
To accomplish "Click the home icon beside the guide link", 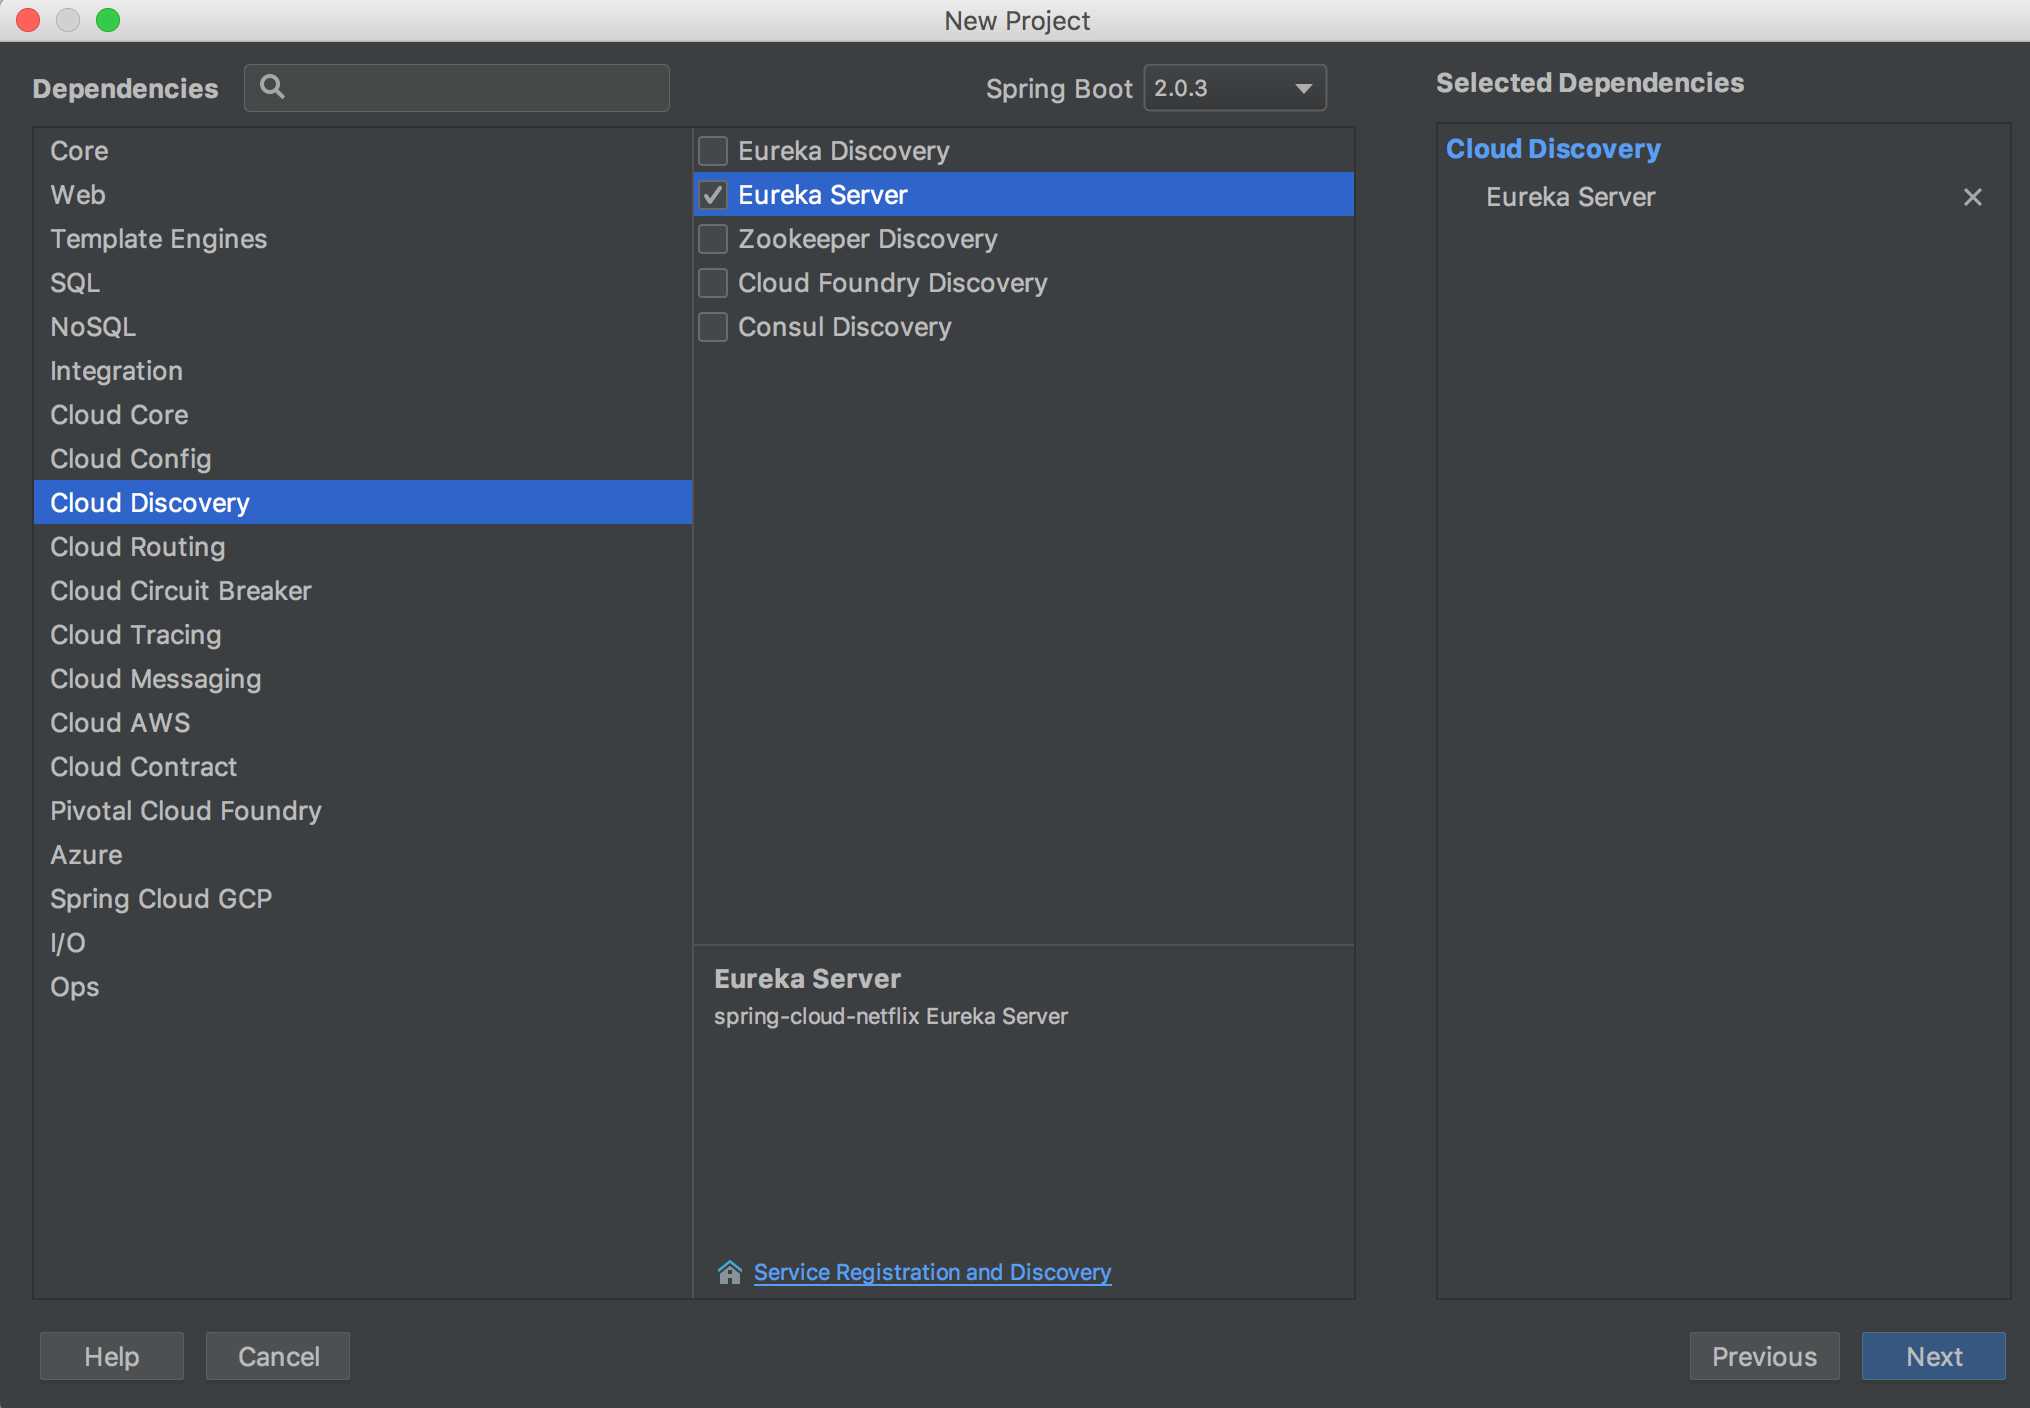I will pos(730,1272).
